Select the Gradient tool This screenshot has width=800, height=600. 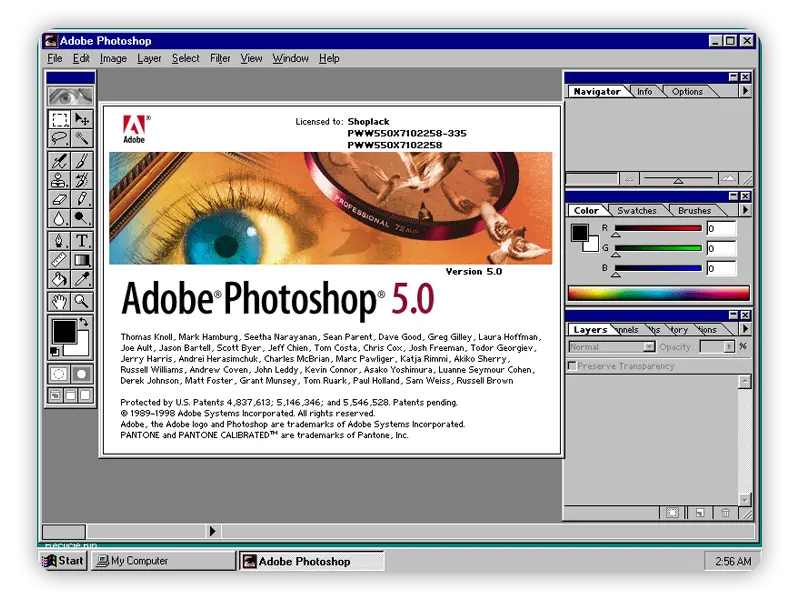(x=82, y=260)
